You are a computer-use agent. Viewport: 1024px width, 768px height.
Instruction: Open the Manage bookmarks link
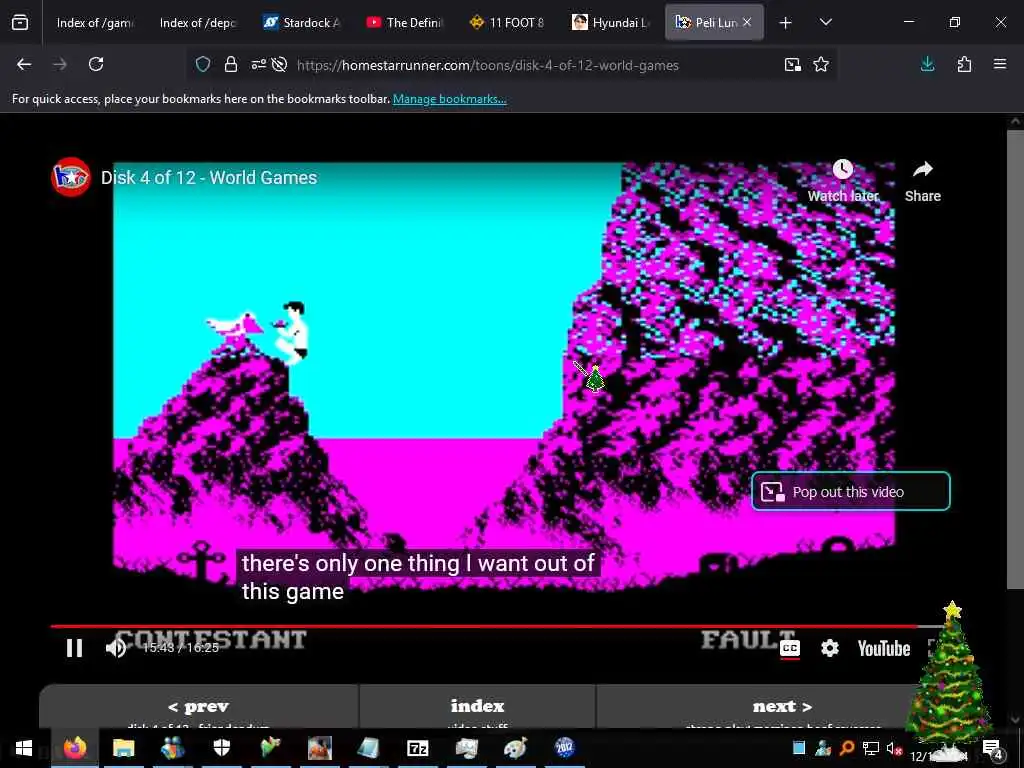(x=449, y=99)
